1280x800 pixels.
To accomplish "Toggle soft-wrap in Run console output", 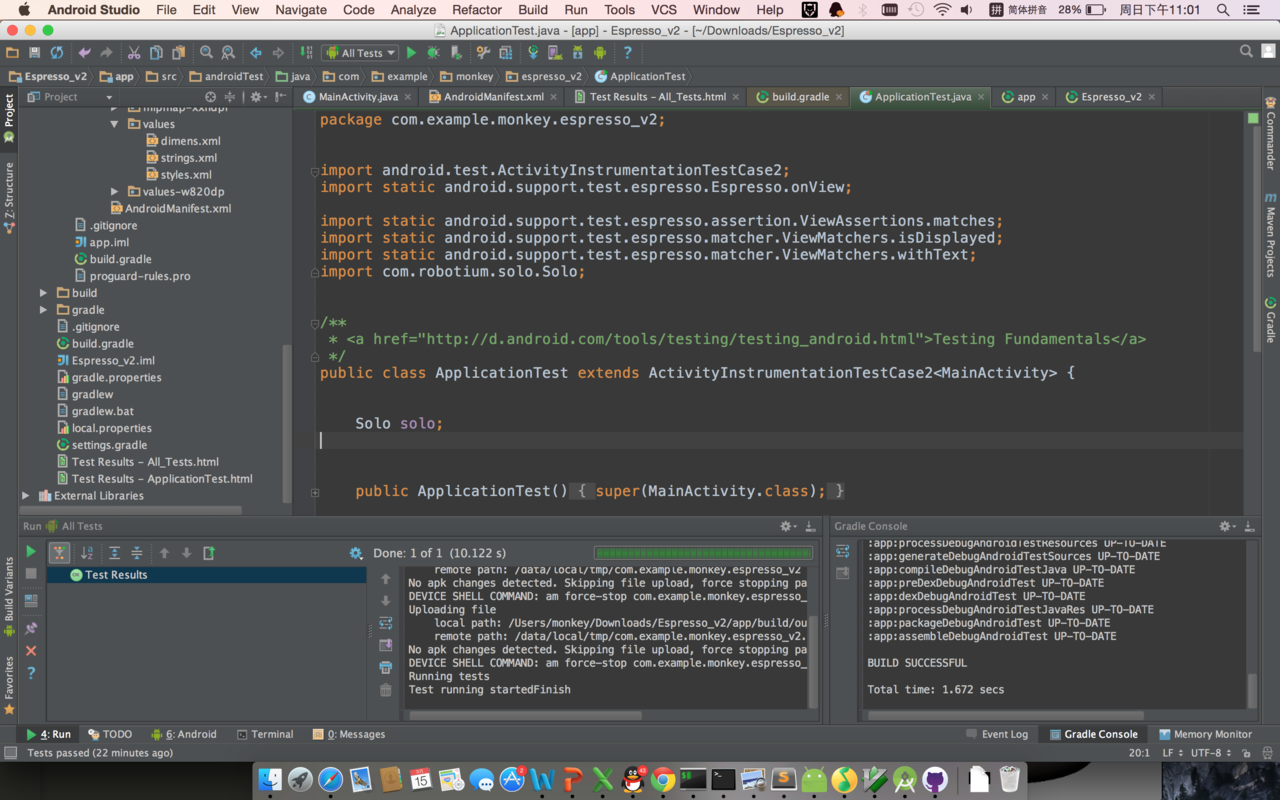I will point(386,623).
